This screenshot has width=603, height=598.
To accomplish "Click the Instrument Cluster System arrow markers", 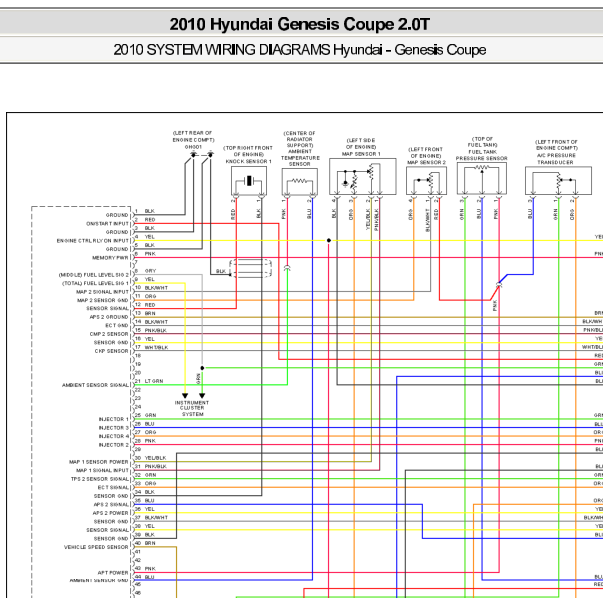I will coord(193,395).
